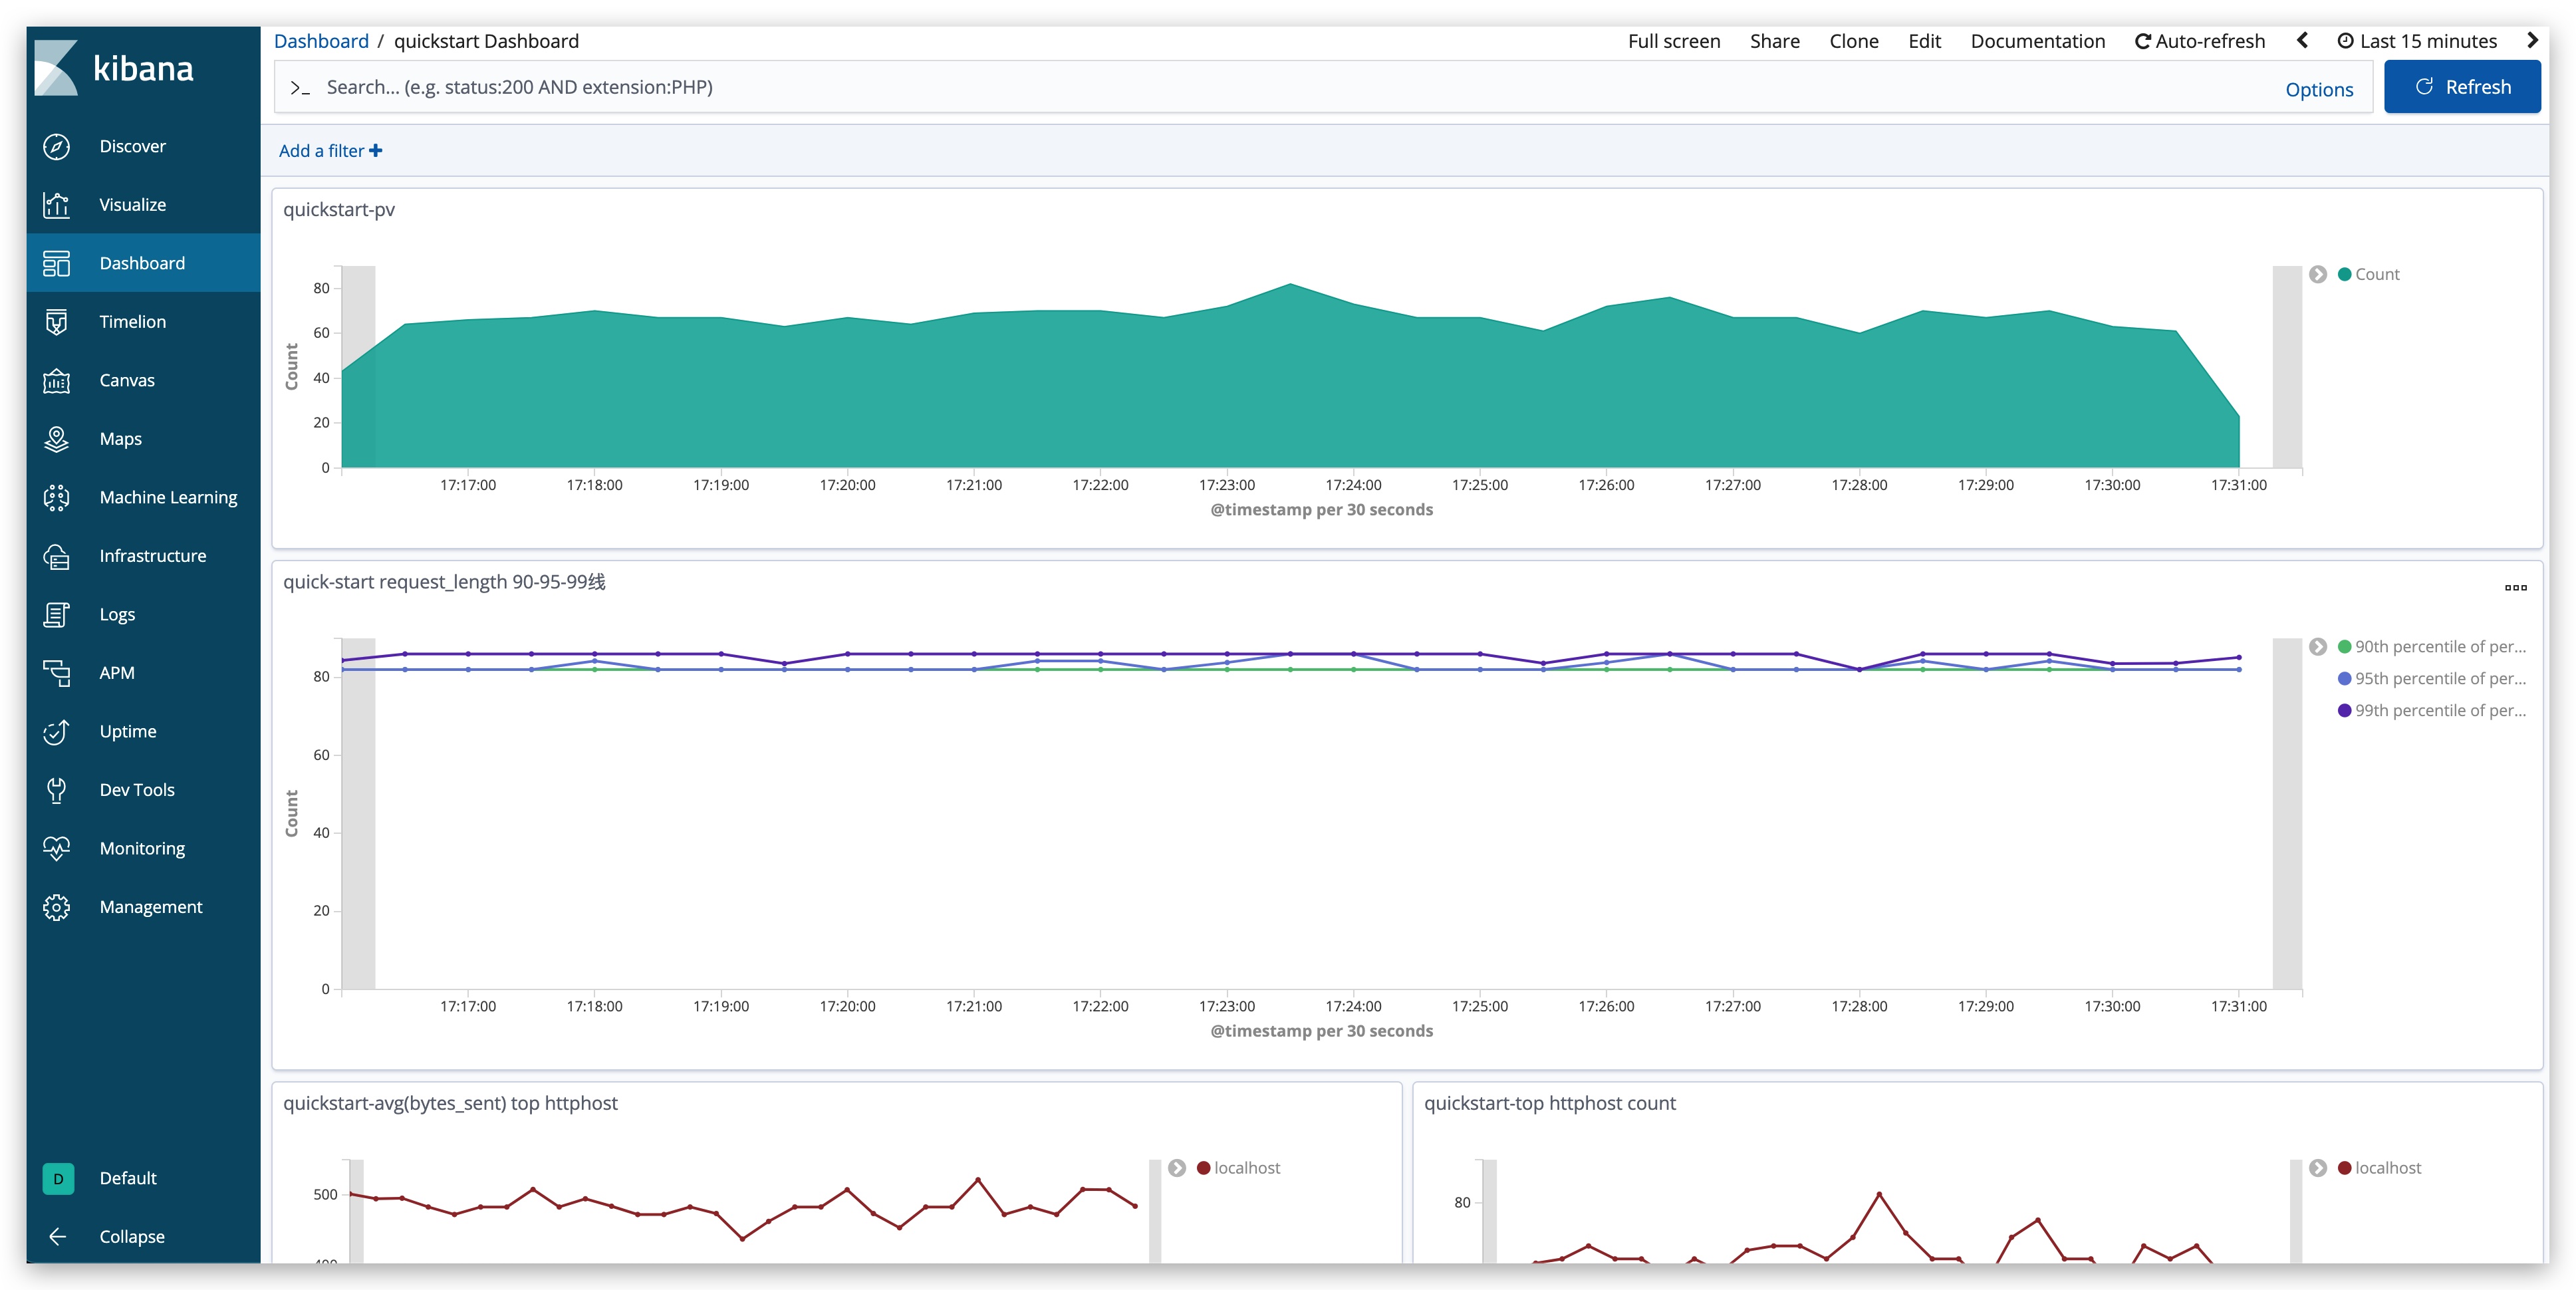Click Share in the top menu
Image resolution: width=2576 pixels, height=1290 pixels.
pyautogui.click(x=1774, y=41)
